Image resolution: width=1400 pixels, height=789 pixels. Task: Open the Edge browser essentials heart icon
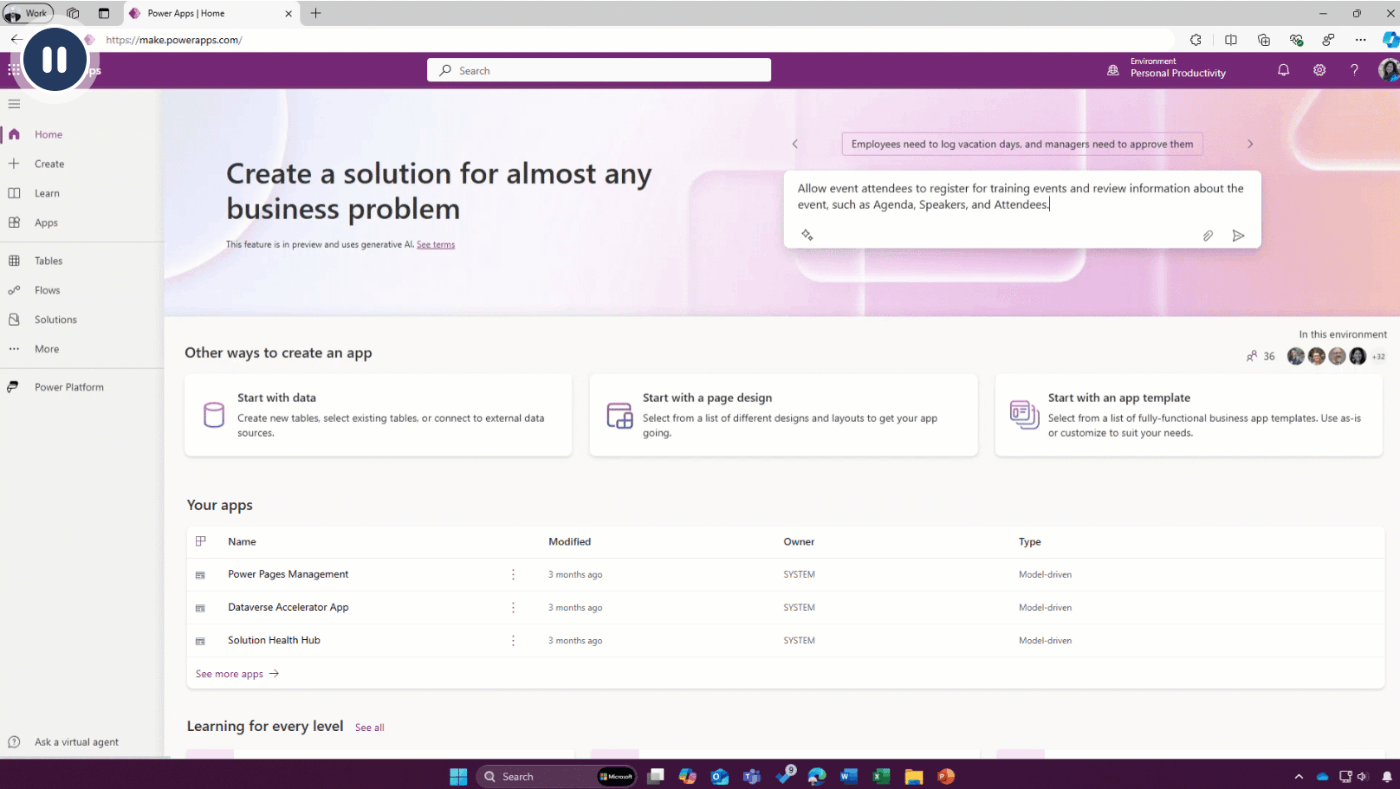[x=1296, y=40]
